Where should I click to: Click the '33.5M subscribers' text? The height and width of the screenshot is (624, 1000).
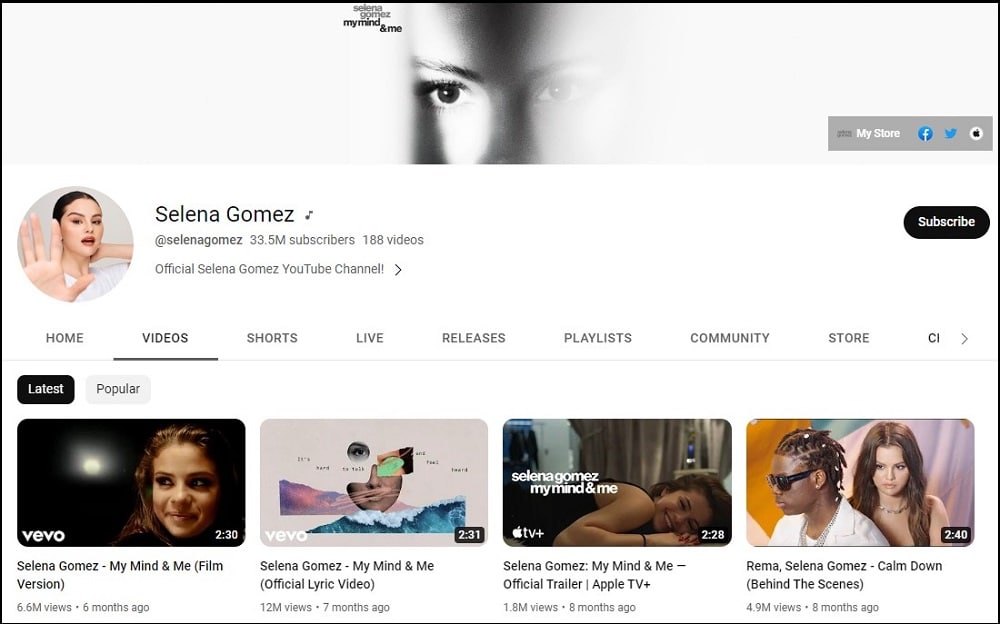pyautogui.click(x=302, y=240)
